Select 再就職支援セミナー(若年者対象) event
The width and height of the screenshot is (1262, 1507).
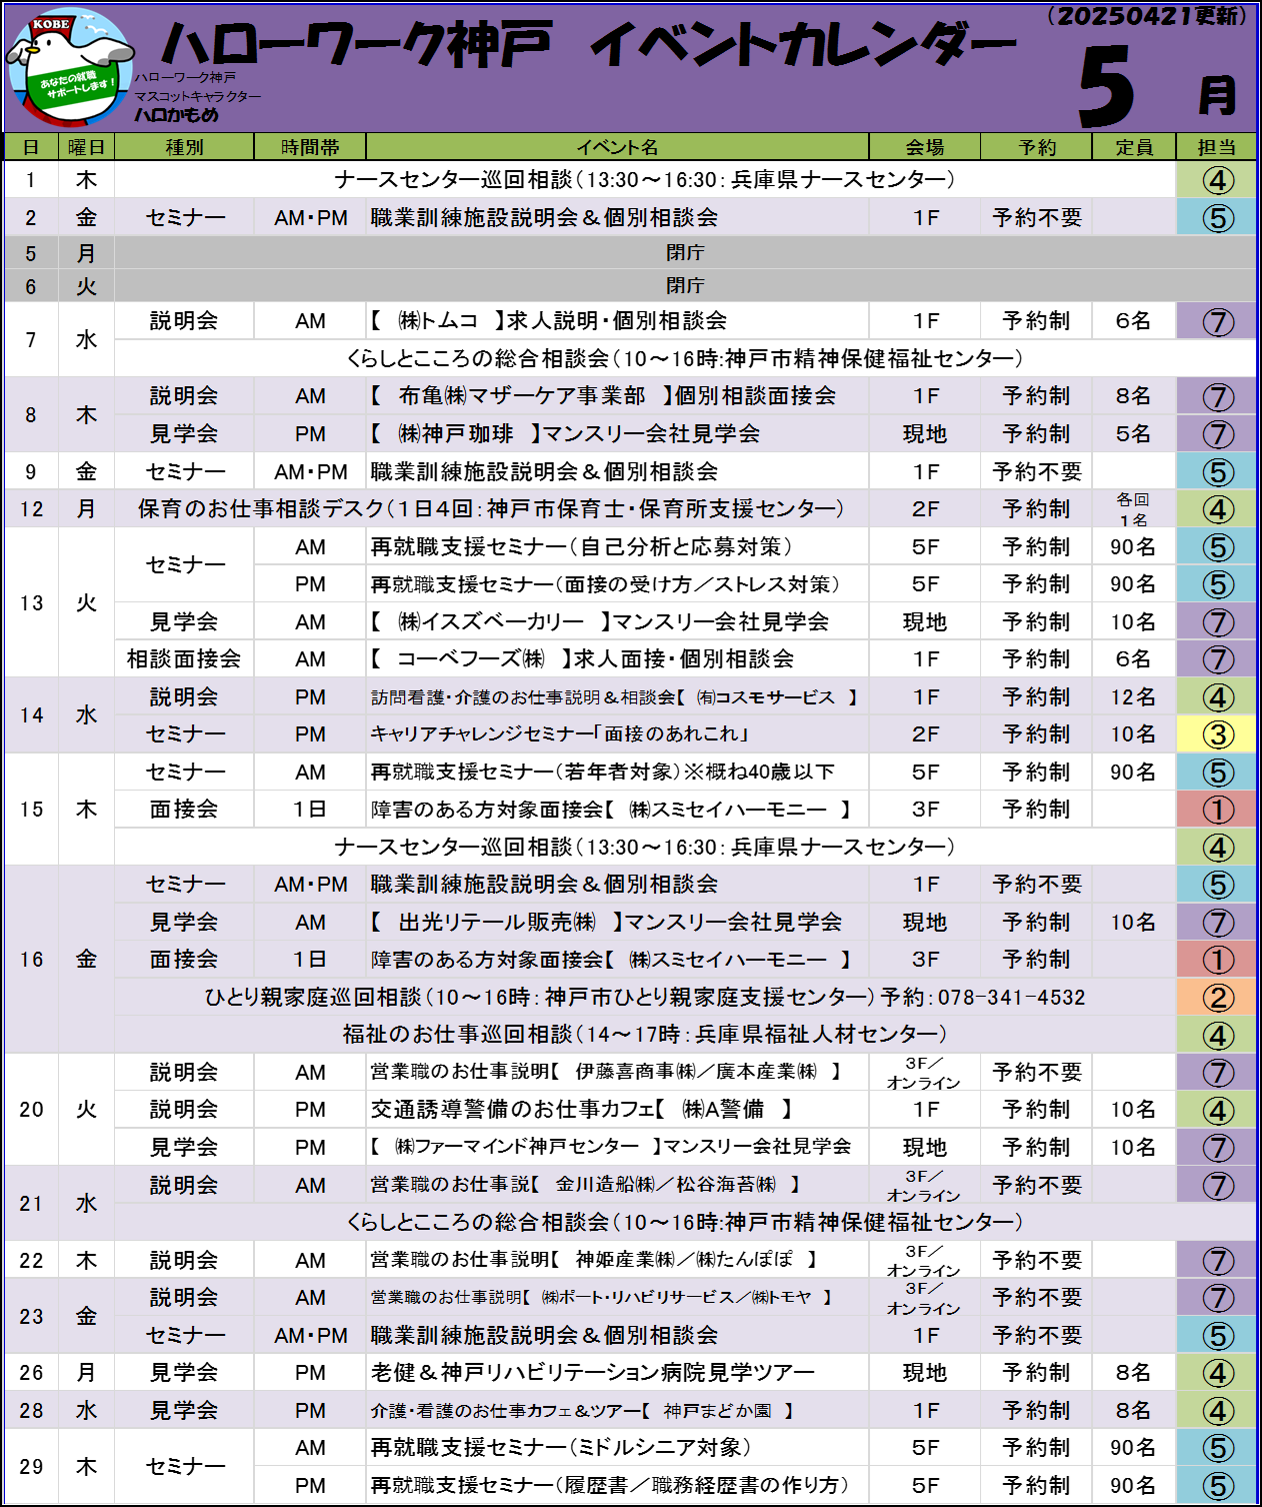(603, 772)
